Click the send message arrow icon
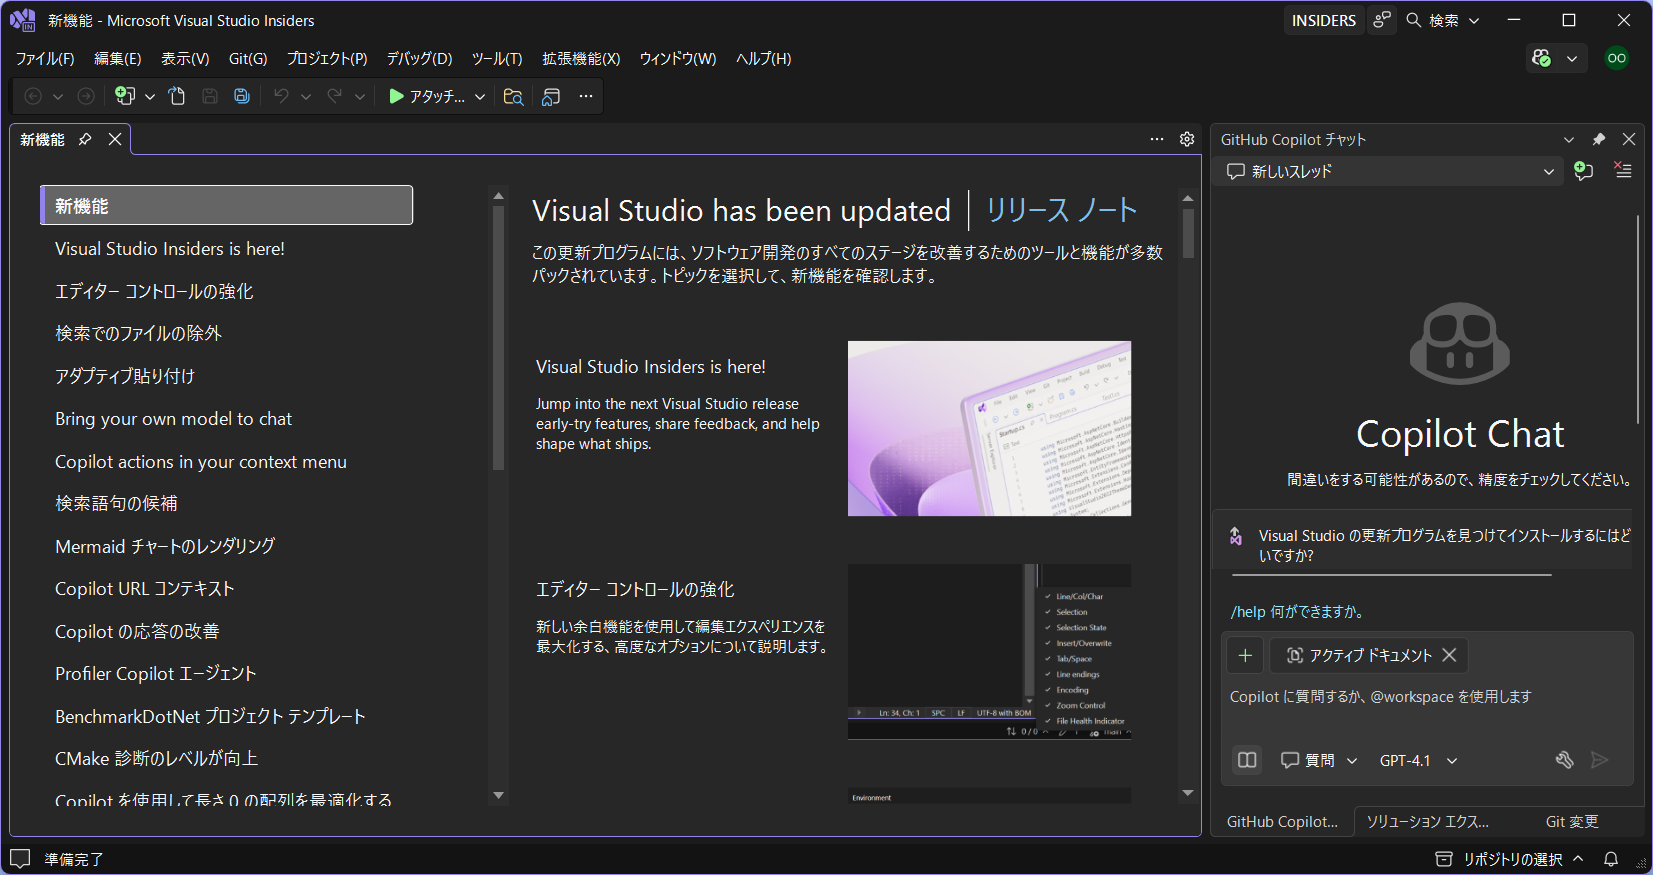 [x=1600, y=760]
